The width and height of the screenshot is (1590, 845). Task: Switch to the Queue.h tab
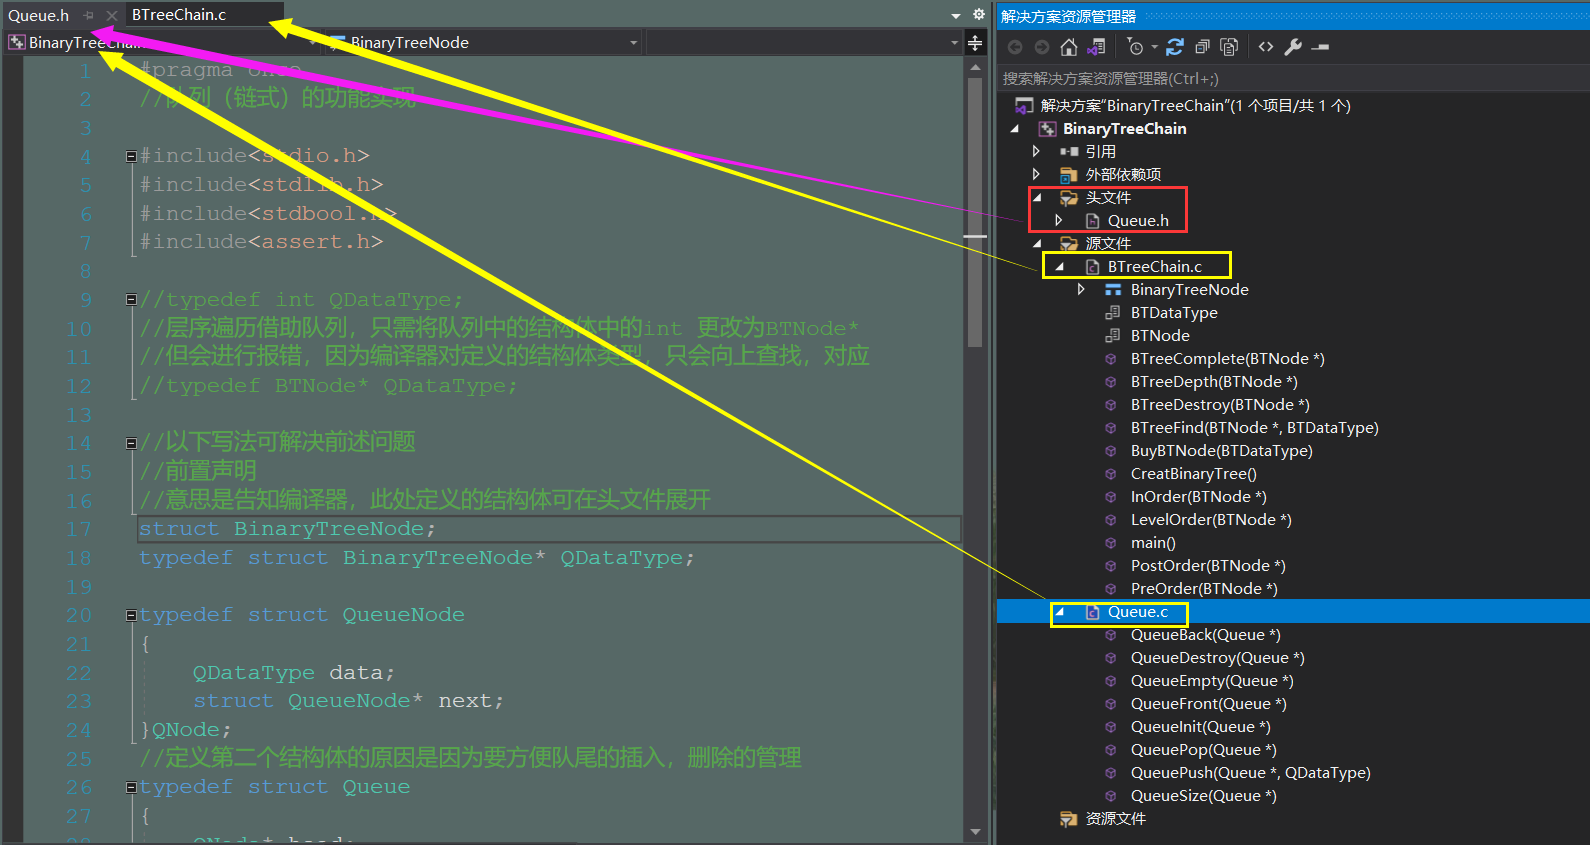pyautogui.click(x=39, y=15)
